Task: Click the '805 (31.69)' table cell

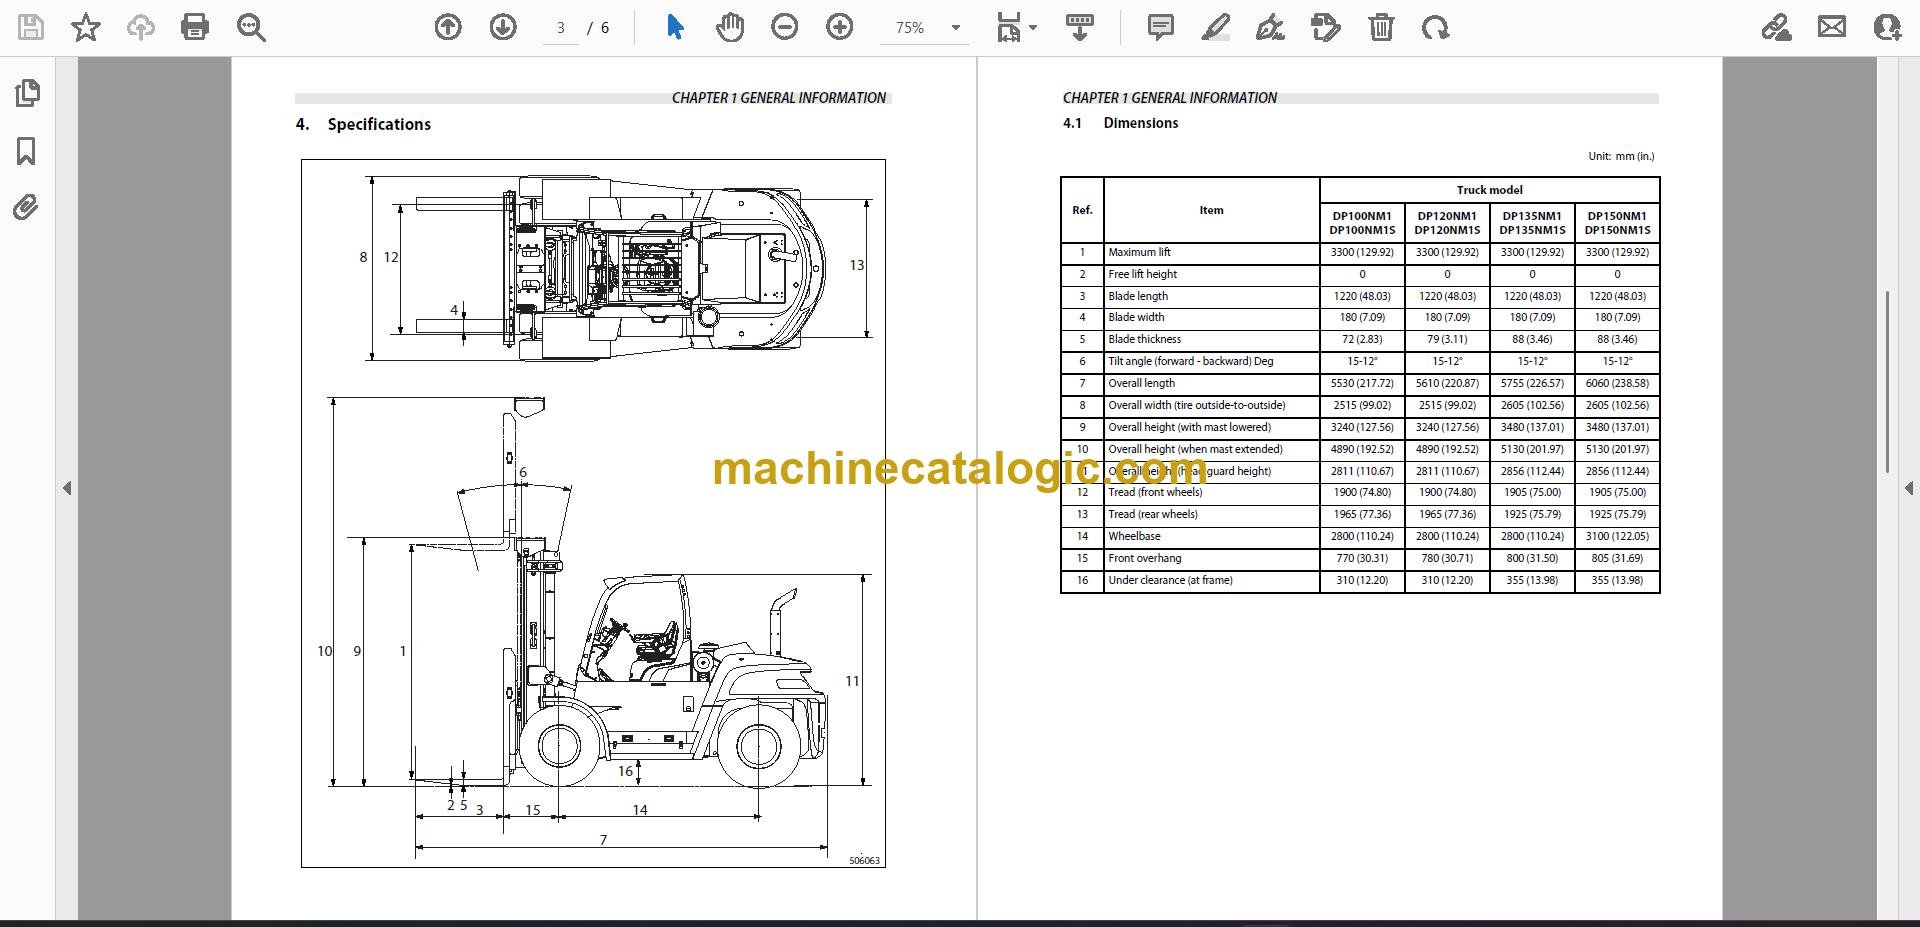Action: 1617,558
